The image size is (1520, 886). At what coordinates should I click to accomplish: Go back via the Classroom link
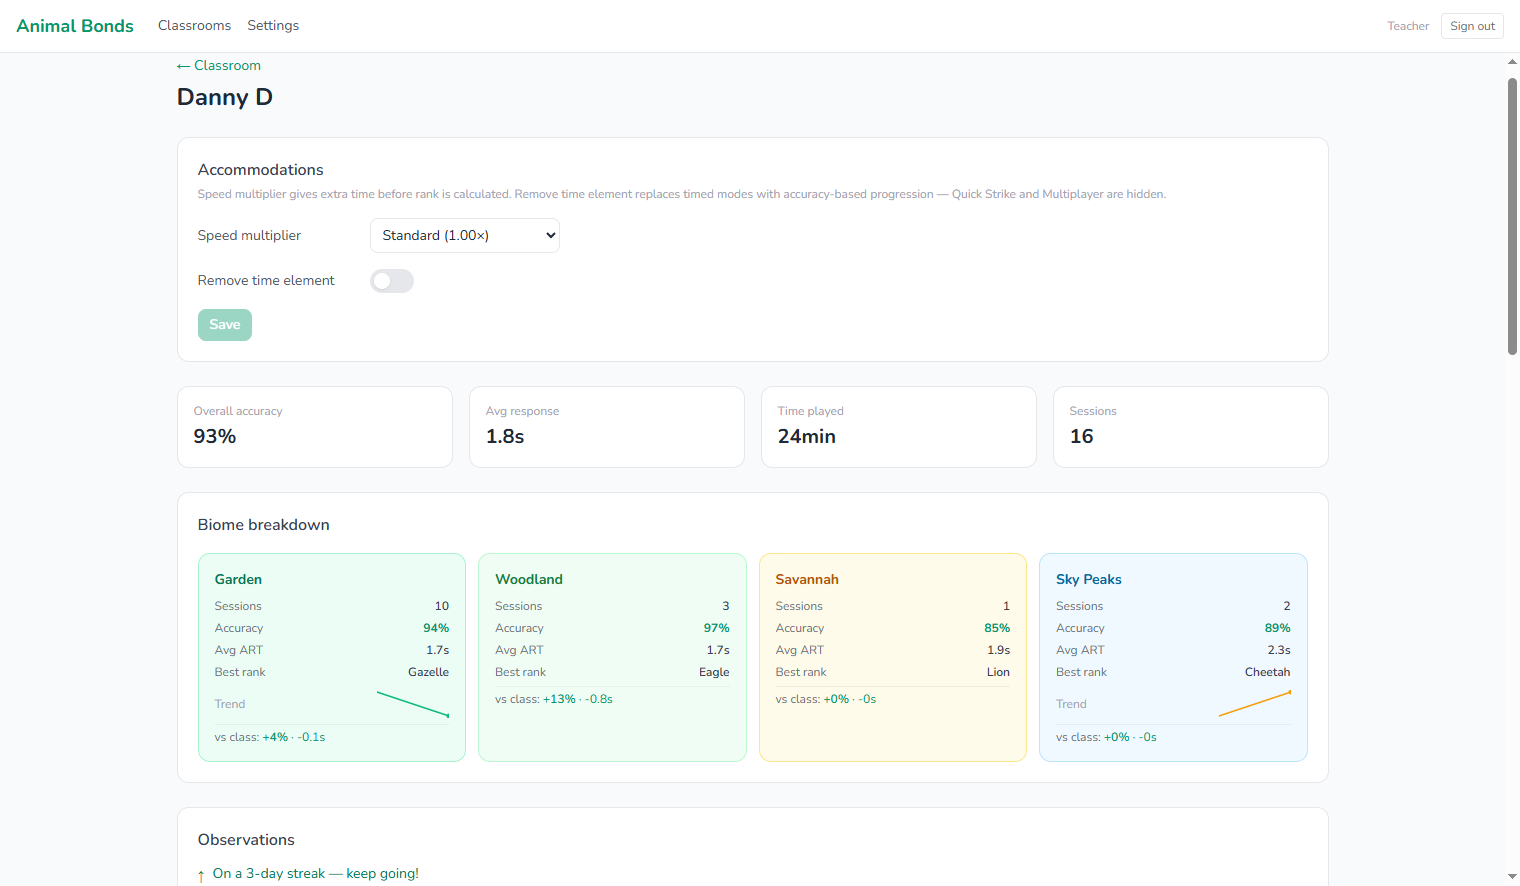click(x=219, y=65)
